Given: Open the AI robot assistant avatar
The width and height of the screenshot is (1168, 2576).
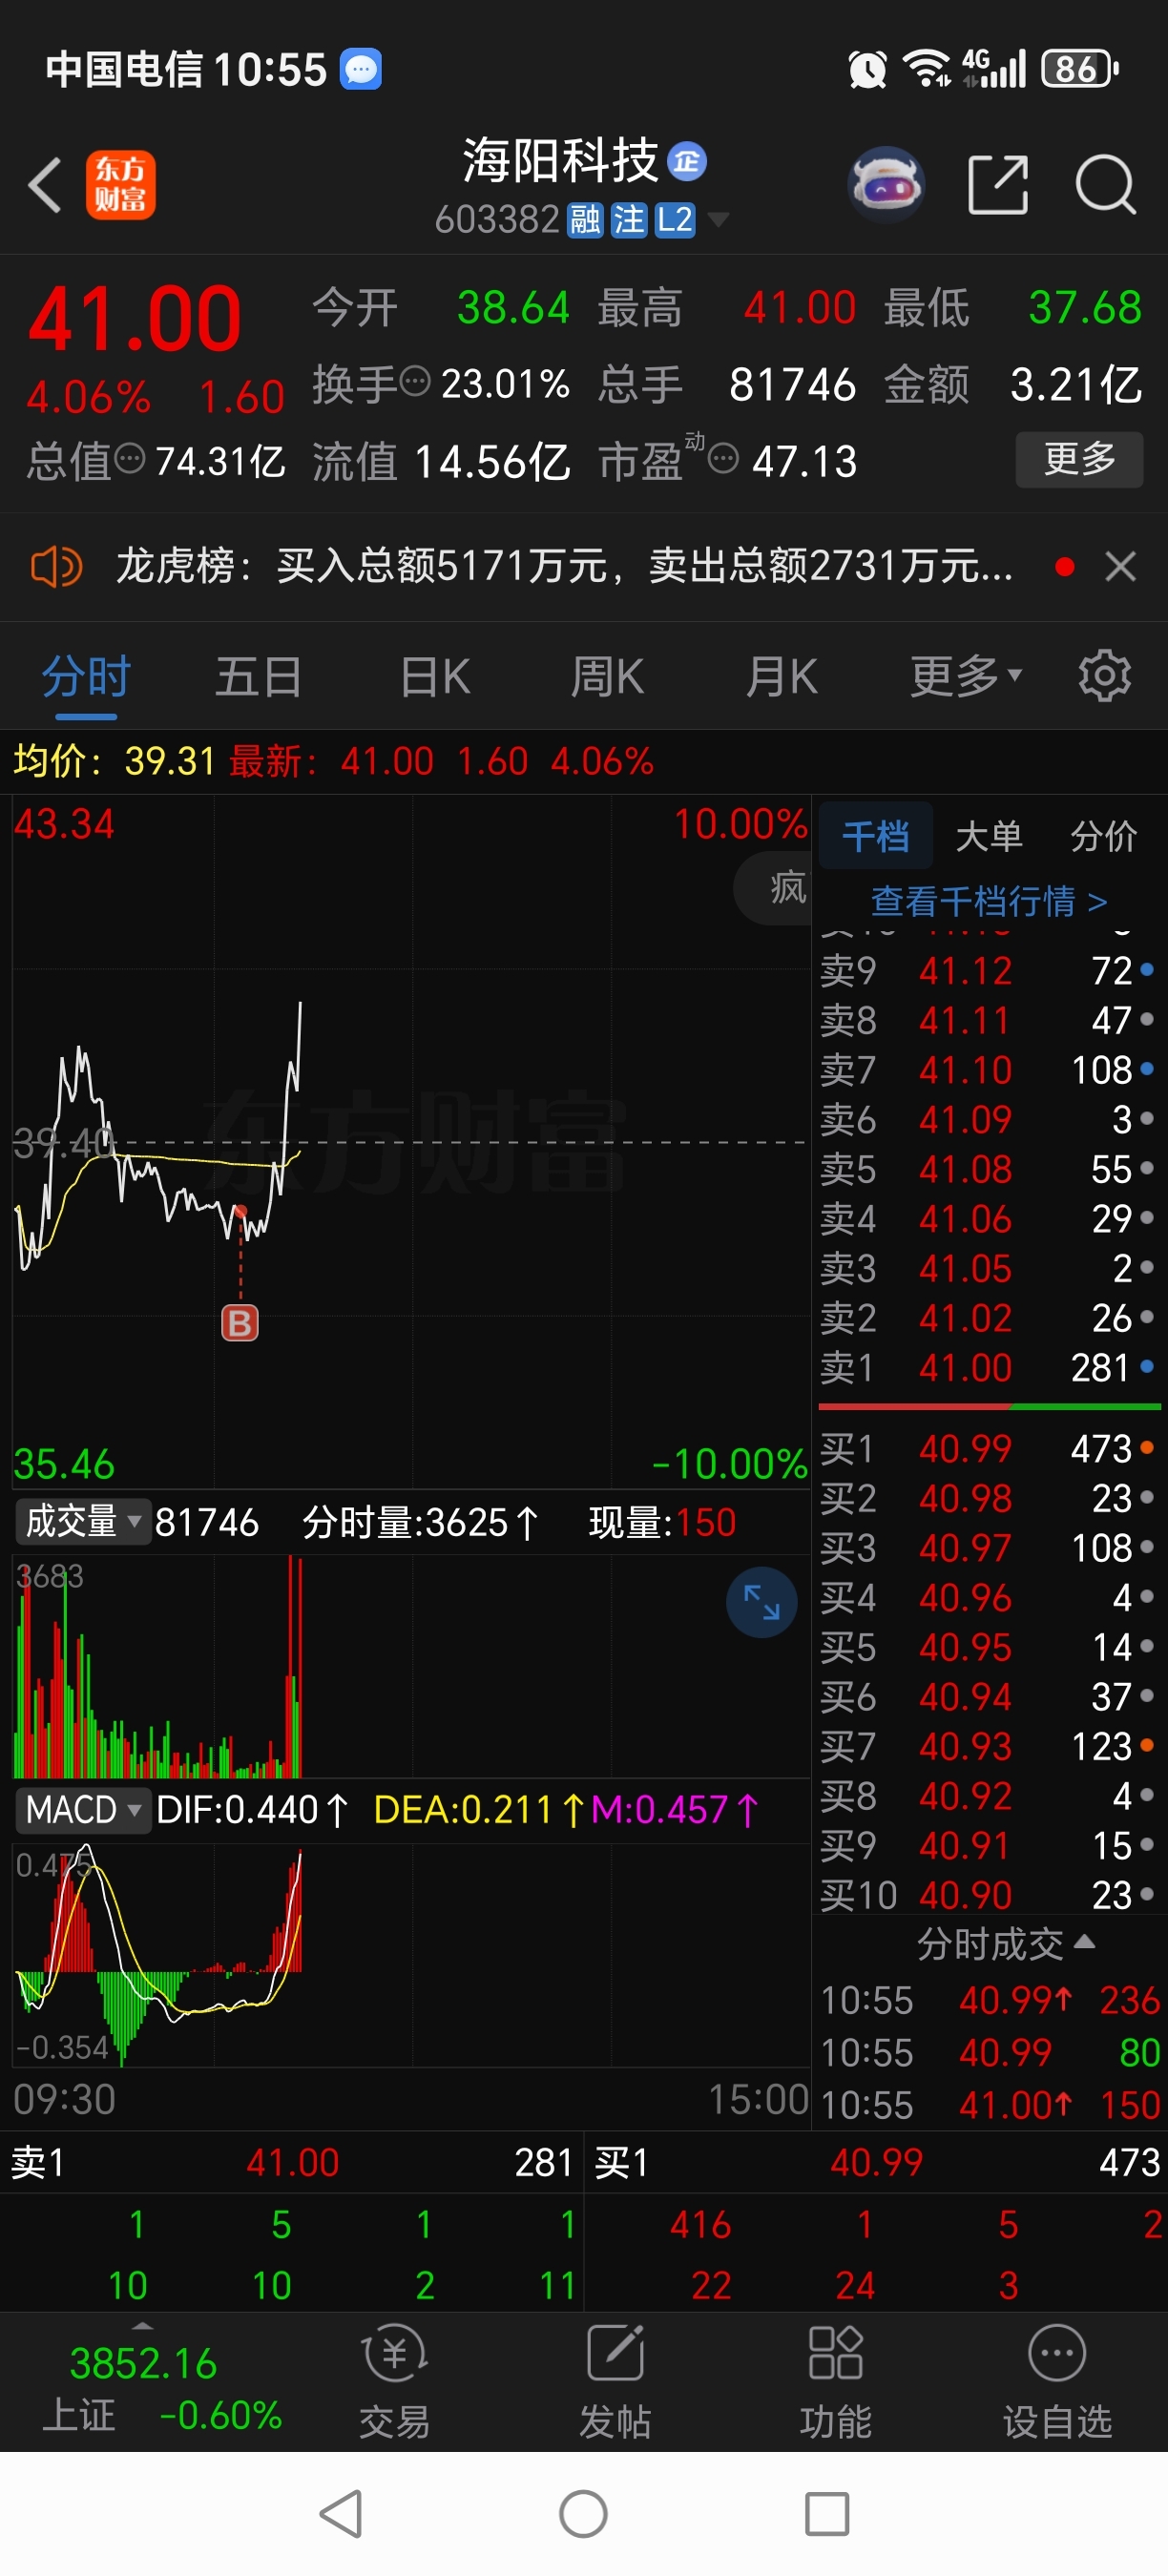Looking at the screenshot, I should coord(885,184).
